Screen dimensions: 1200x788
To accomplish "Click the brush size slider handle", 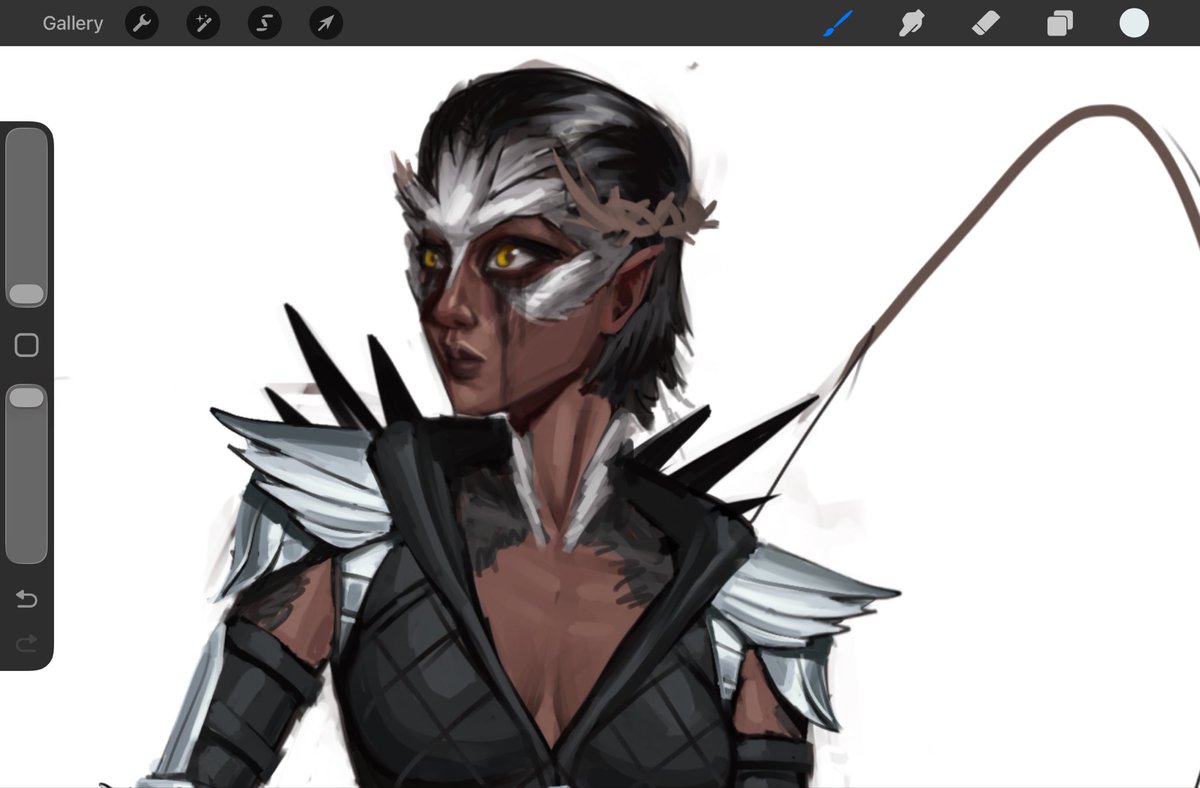I will [x=27, y=294].
